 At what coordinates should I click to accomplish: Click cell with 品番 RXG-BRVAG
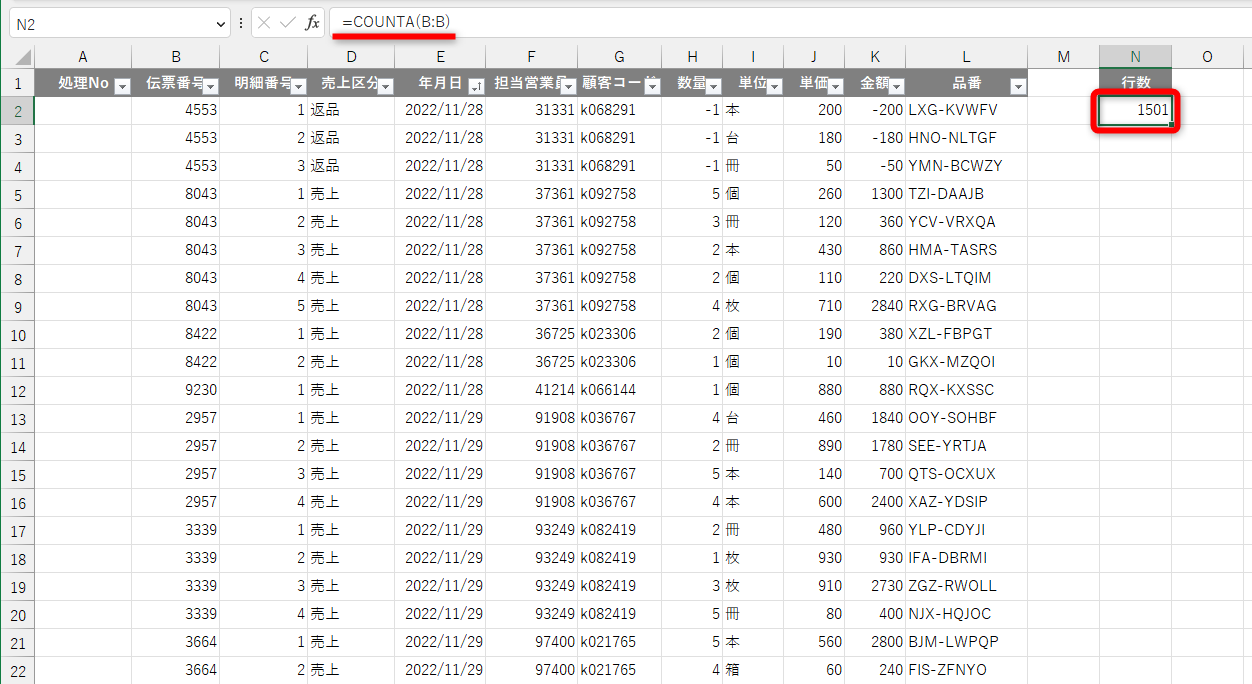pyautogui.click(x=967, y=306)
